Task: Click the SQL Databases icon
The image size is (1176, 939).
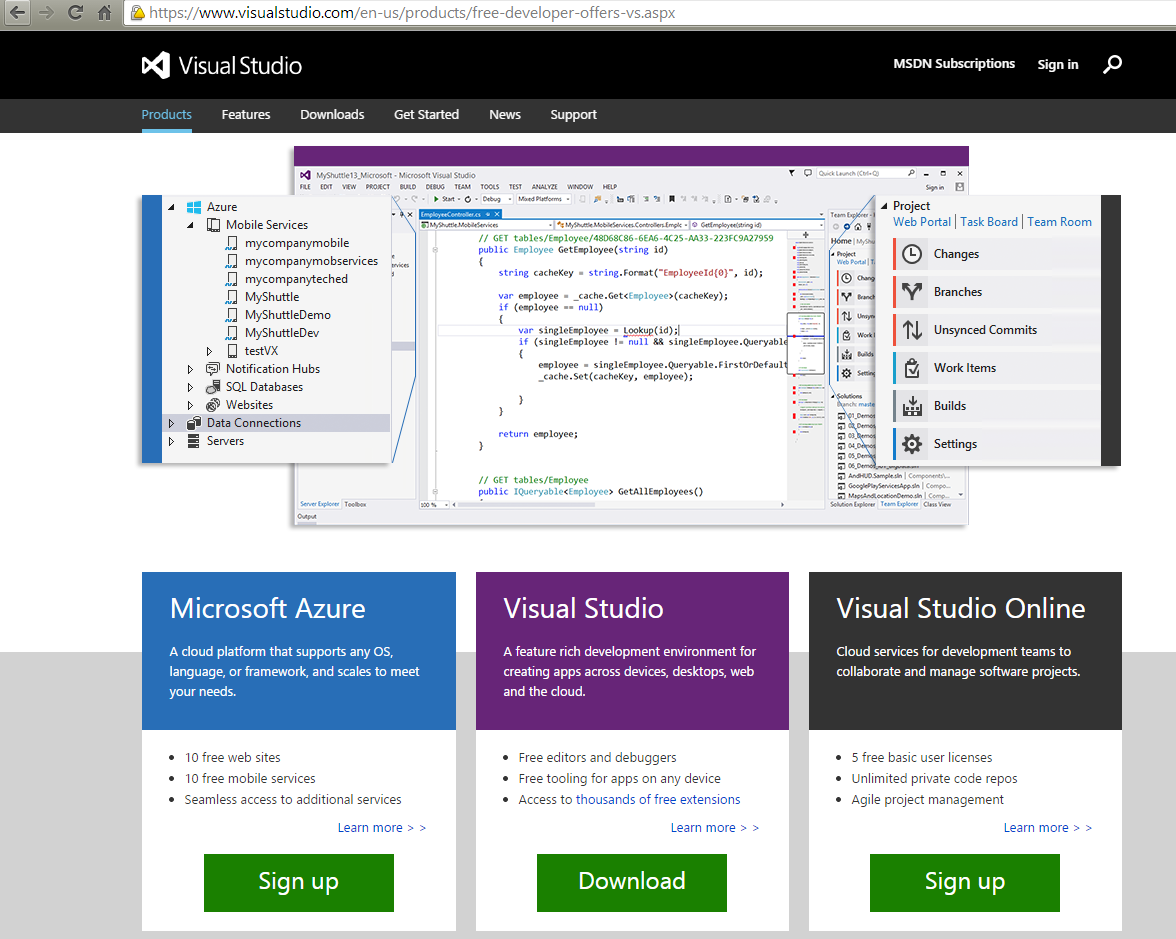Action: 213,387
